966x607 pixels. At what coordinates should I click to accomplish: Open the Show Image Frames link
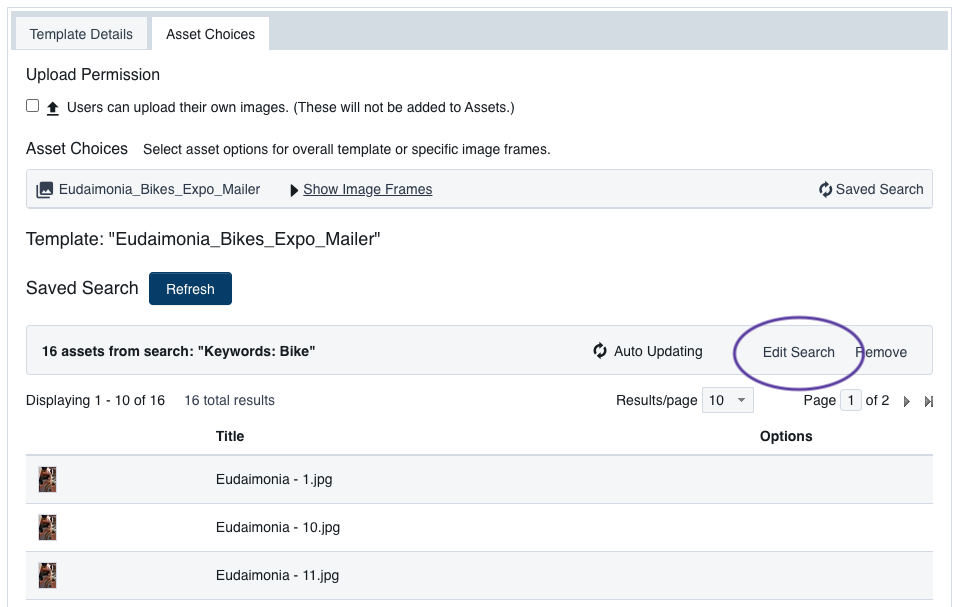pos(368,189)
